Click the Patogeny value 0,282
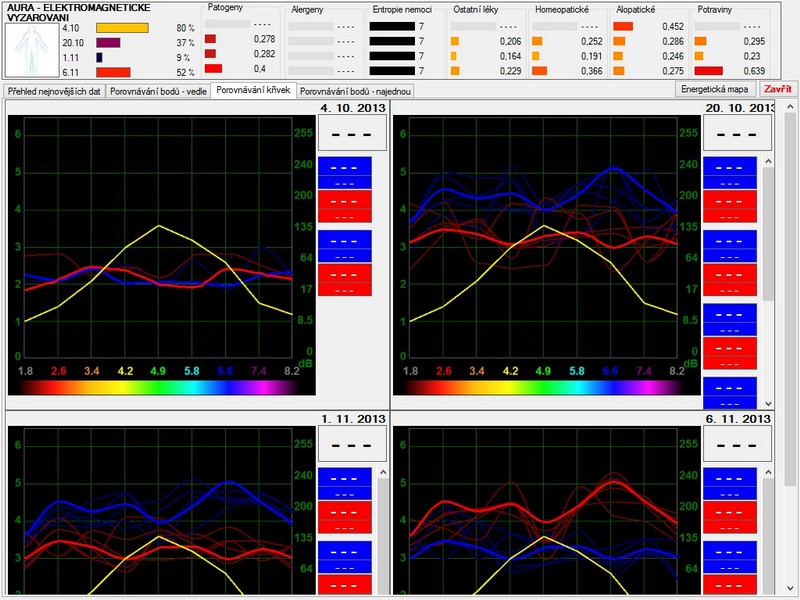Viewport: 800px width, 600px height. pyautogui.click(x=264, y=54)
